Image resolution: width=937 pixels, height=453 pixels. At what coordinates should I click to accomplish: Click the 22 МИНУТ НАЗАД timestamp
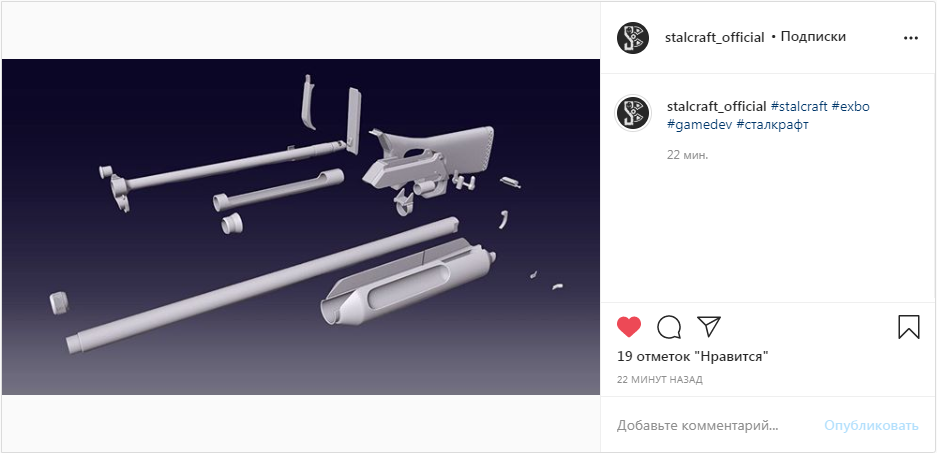tap(659, 379)
